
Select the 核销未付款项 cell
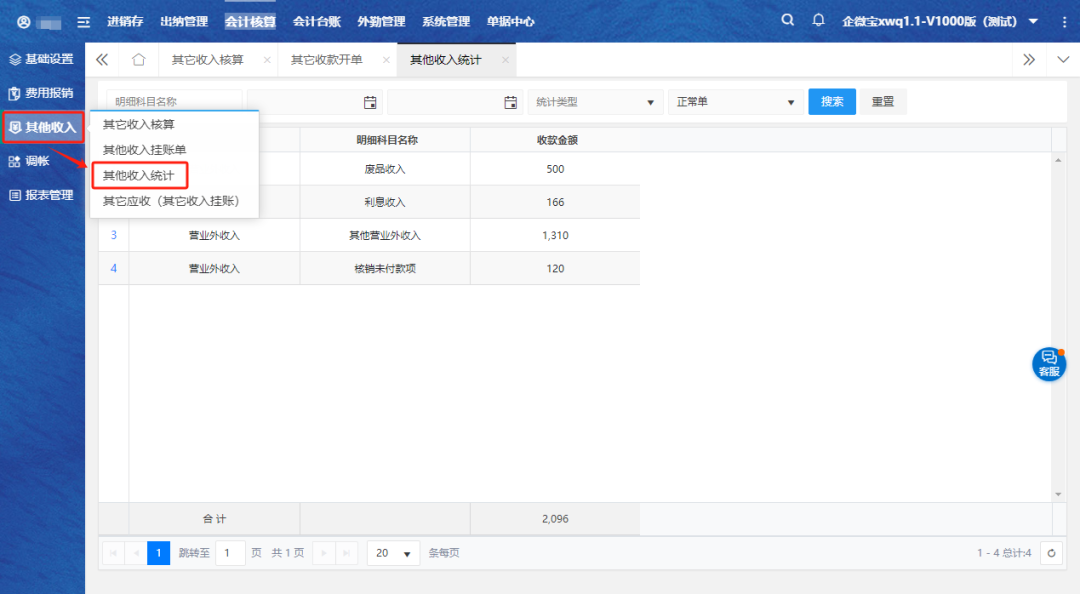[385, 269]
